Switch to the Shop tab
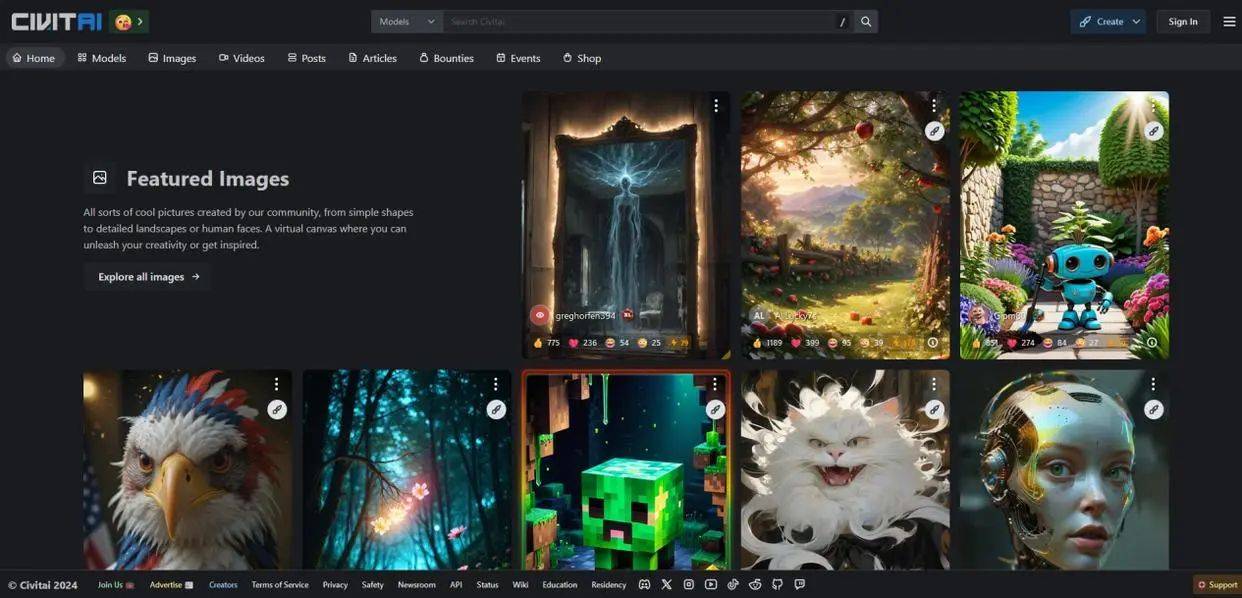The height and width of the screenshot is (598, 1242). (582, 58)
